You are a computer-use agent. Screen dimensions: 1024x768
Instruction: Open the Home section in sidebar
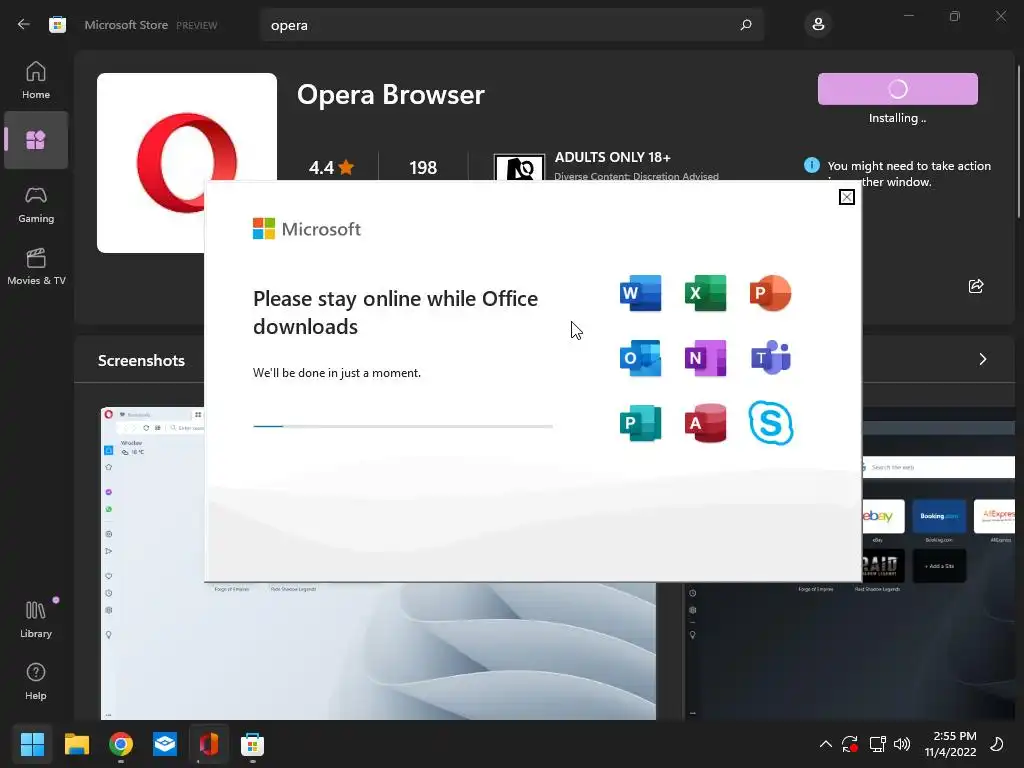click(36, 80)
